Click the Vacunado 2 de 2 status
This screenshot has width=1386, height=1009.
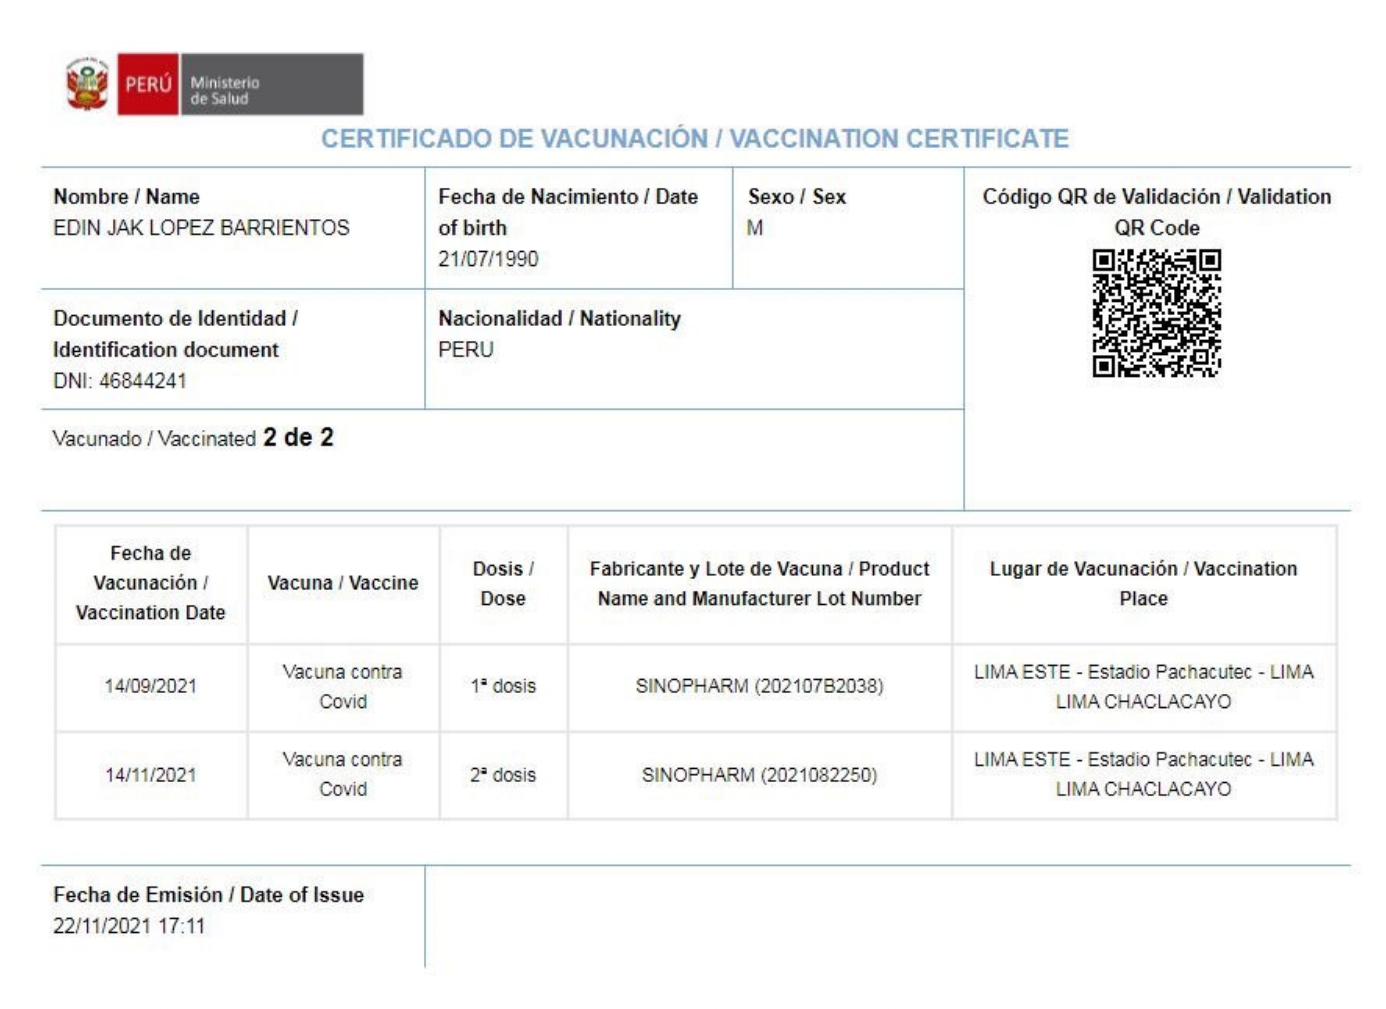click(193, 438)
